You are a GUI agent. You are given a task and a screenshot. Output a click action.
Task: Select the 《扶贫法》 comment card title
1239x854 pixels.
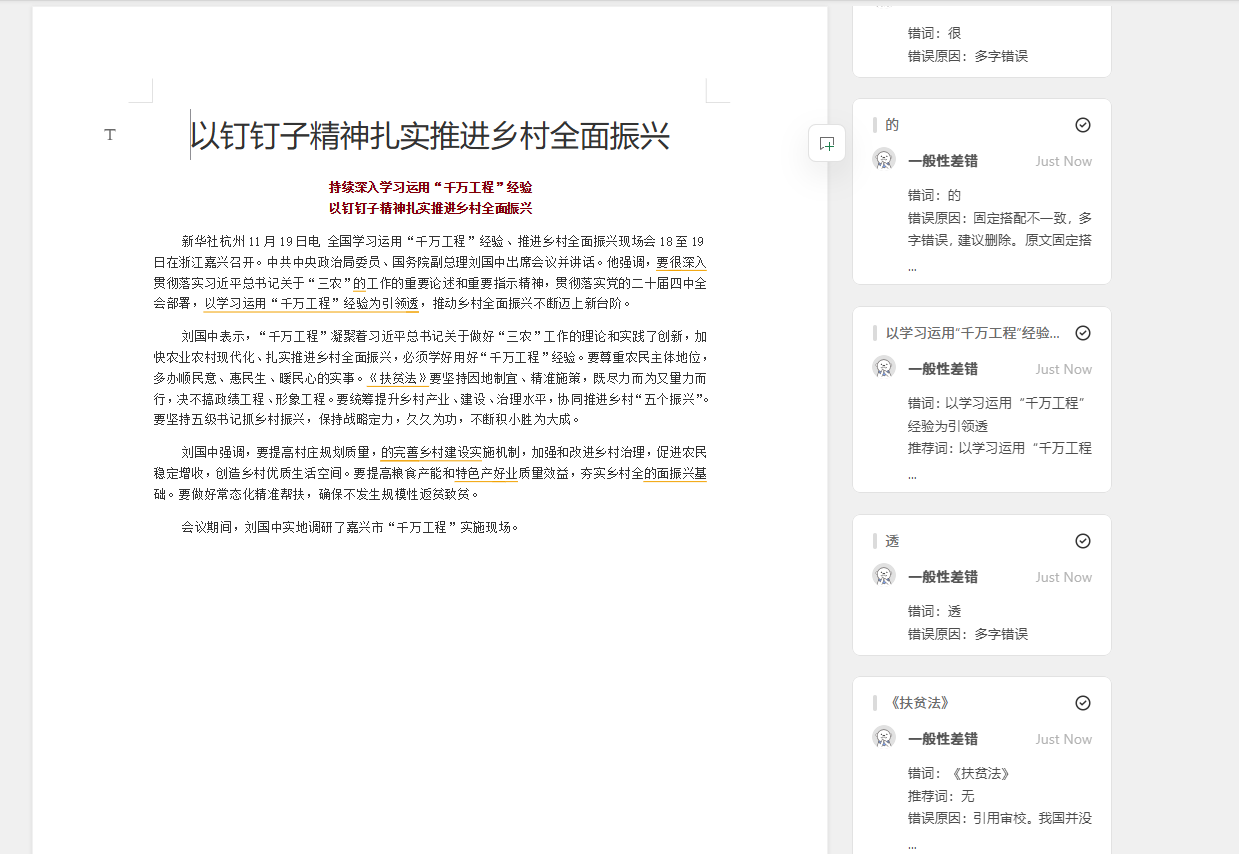917,703
